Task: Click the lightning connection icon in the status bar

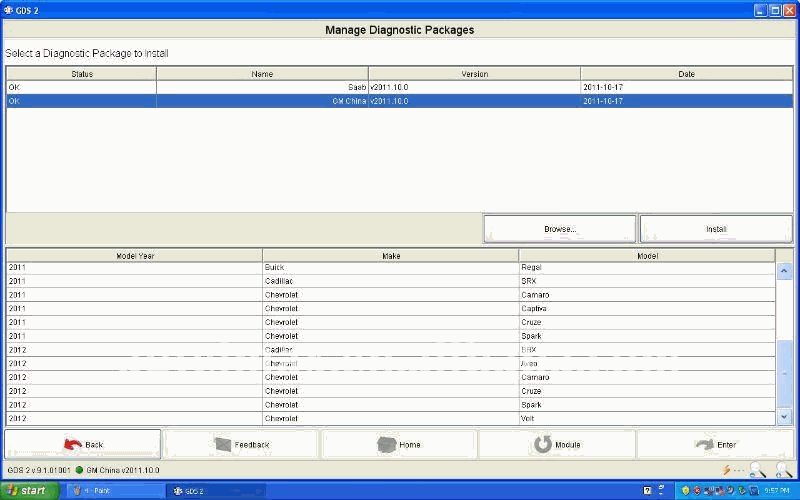Action: click(727, 470)
